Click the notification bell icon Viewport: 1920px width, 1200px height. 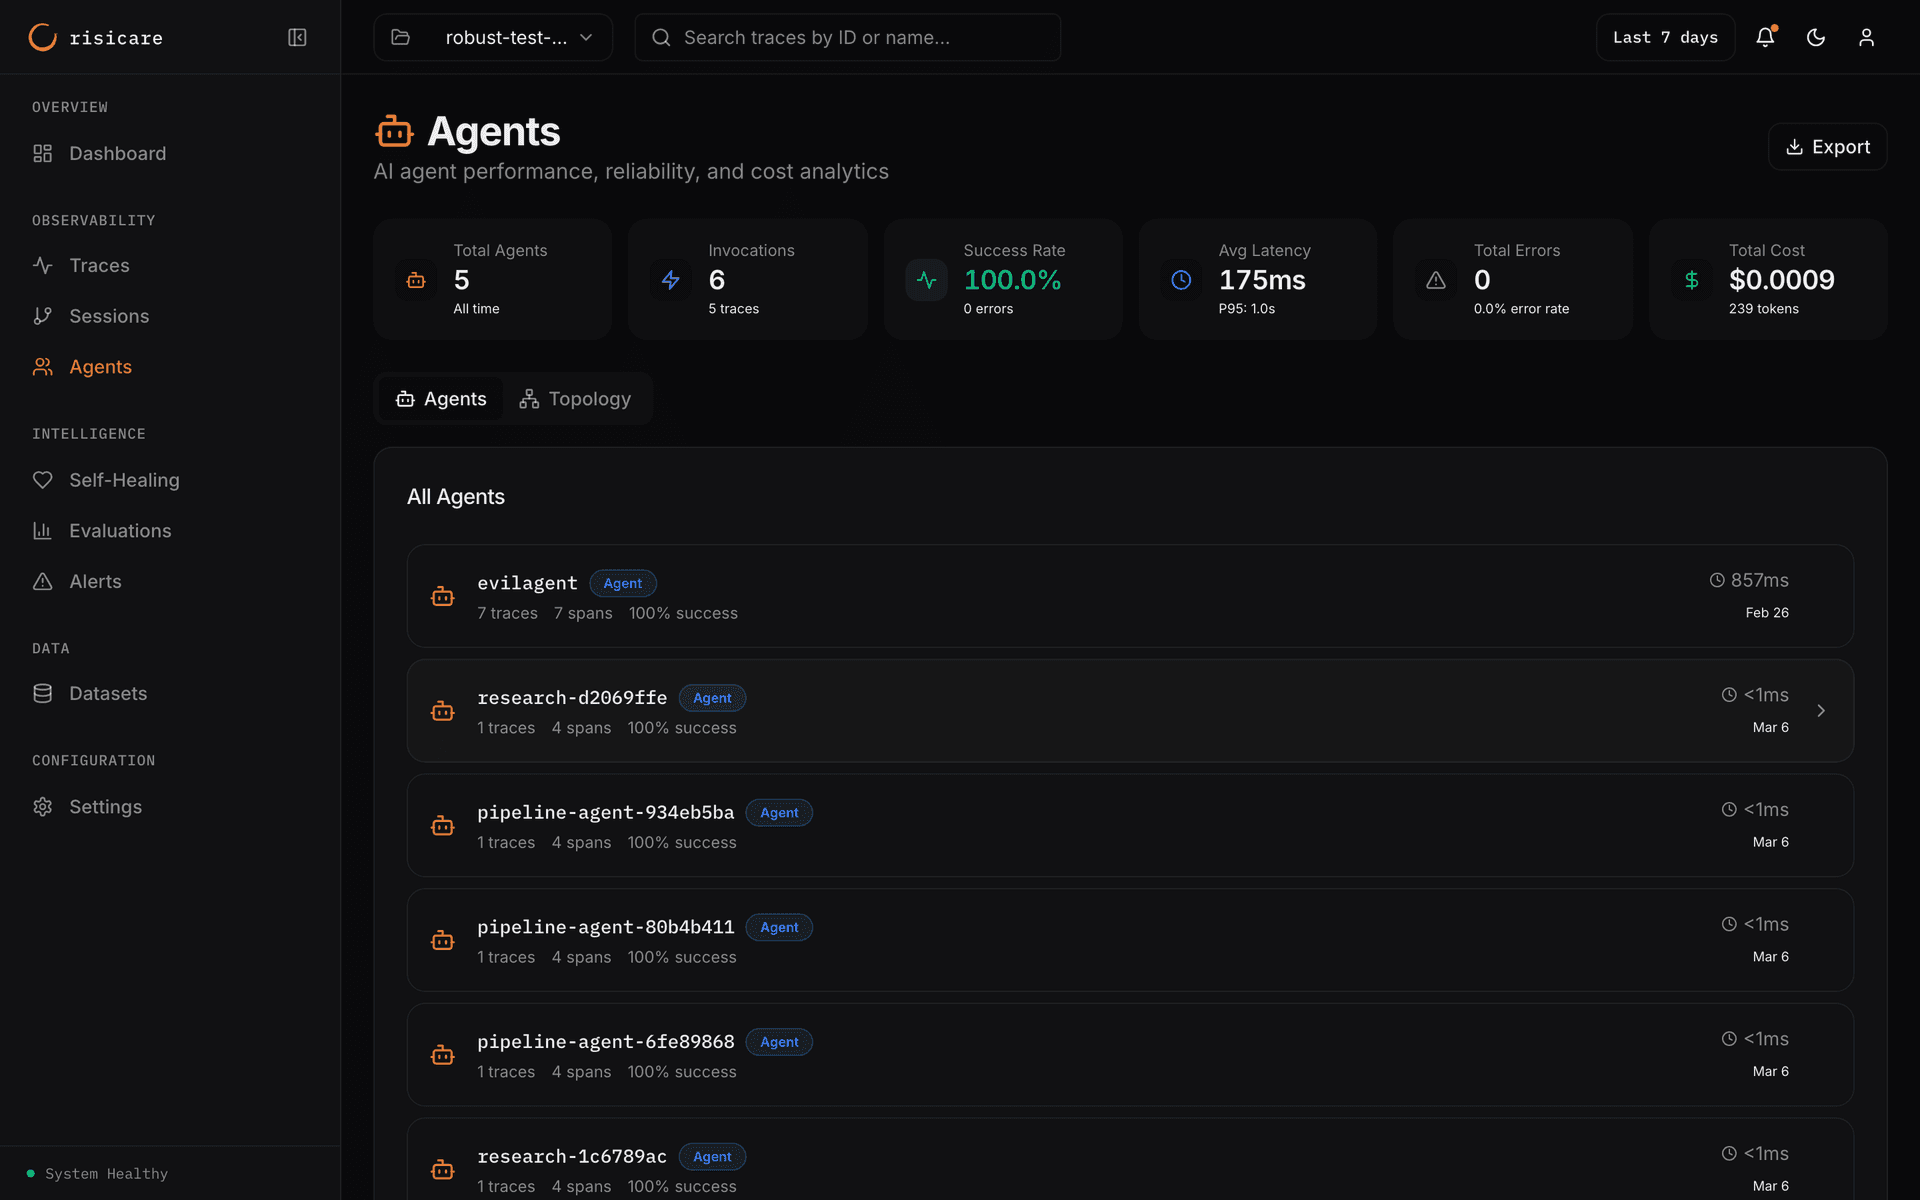tap(1765, 37)
